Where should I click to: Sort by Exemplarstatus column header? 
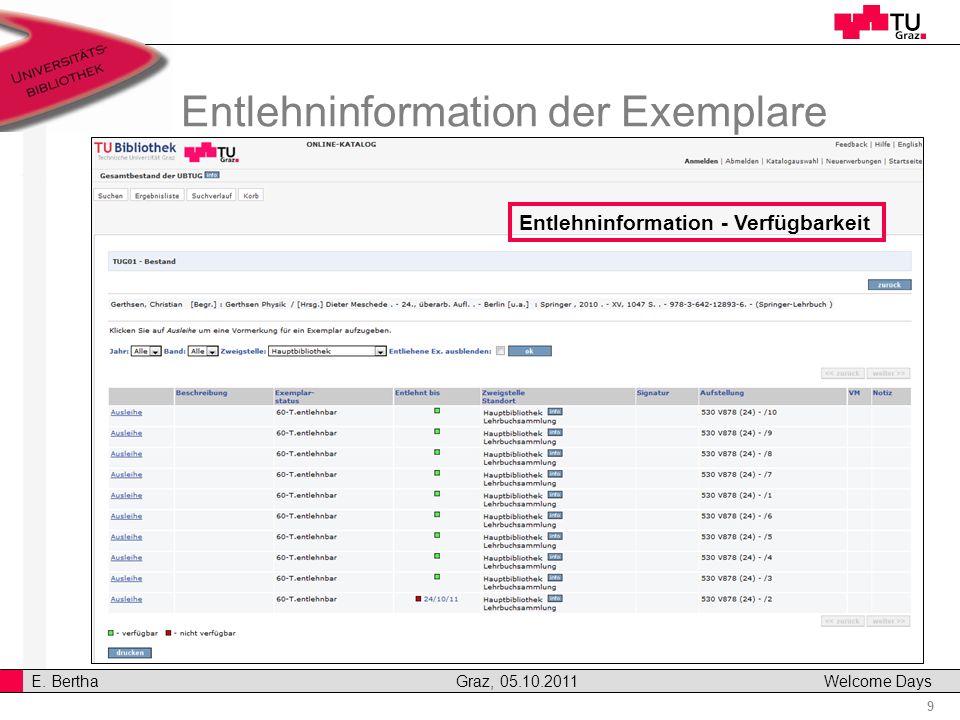tap(294, 397)
